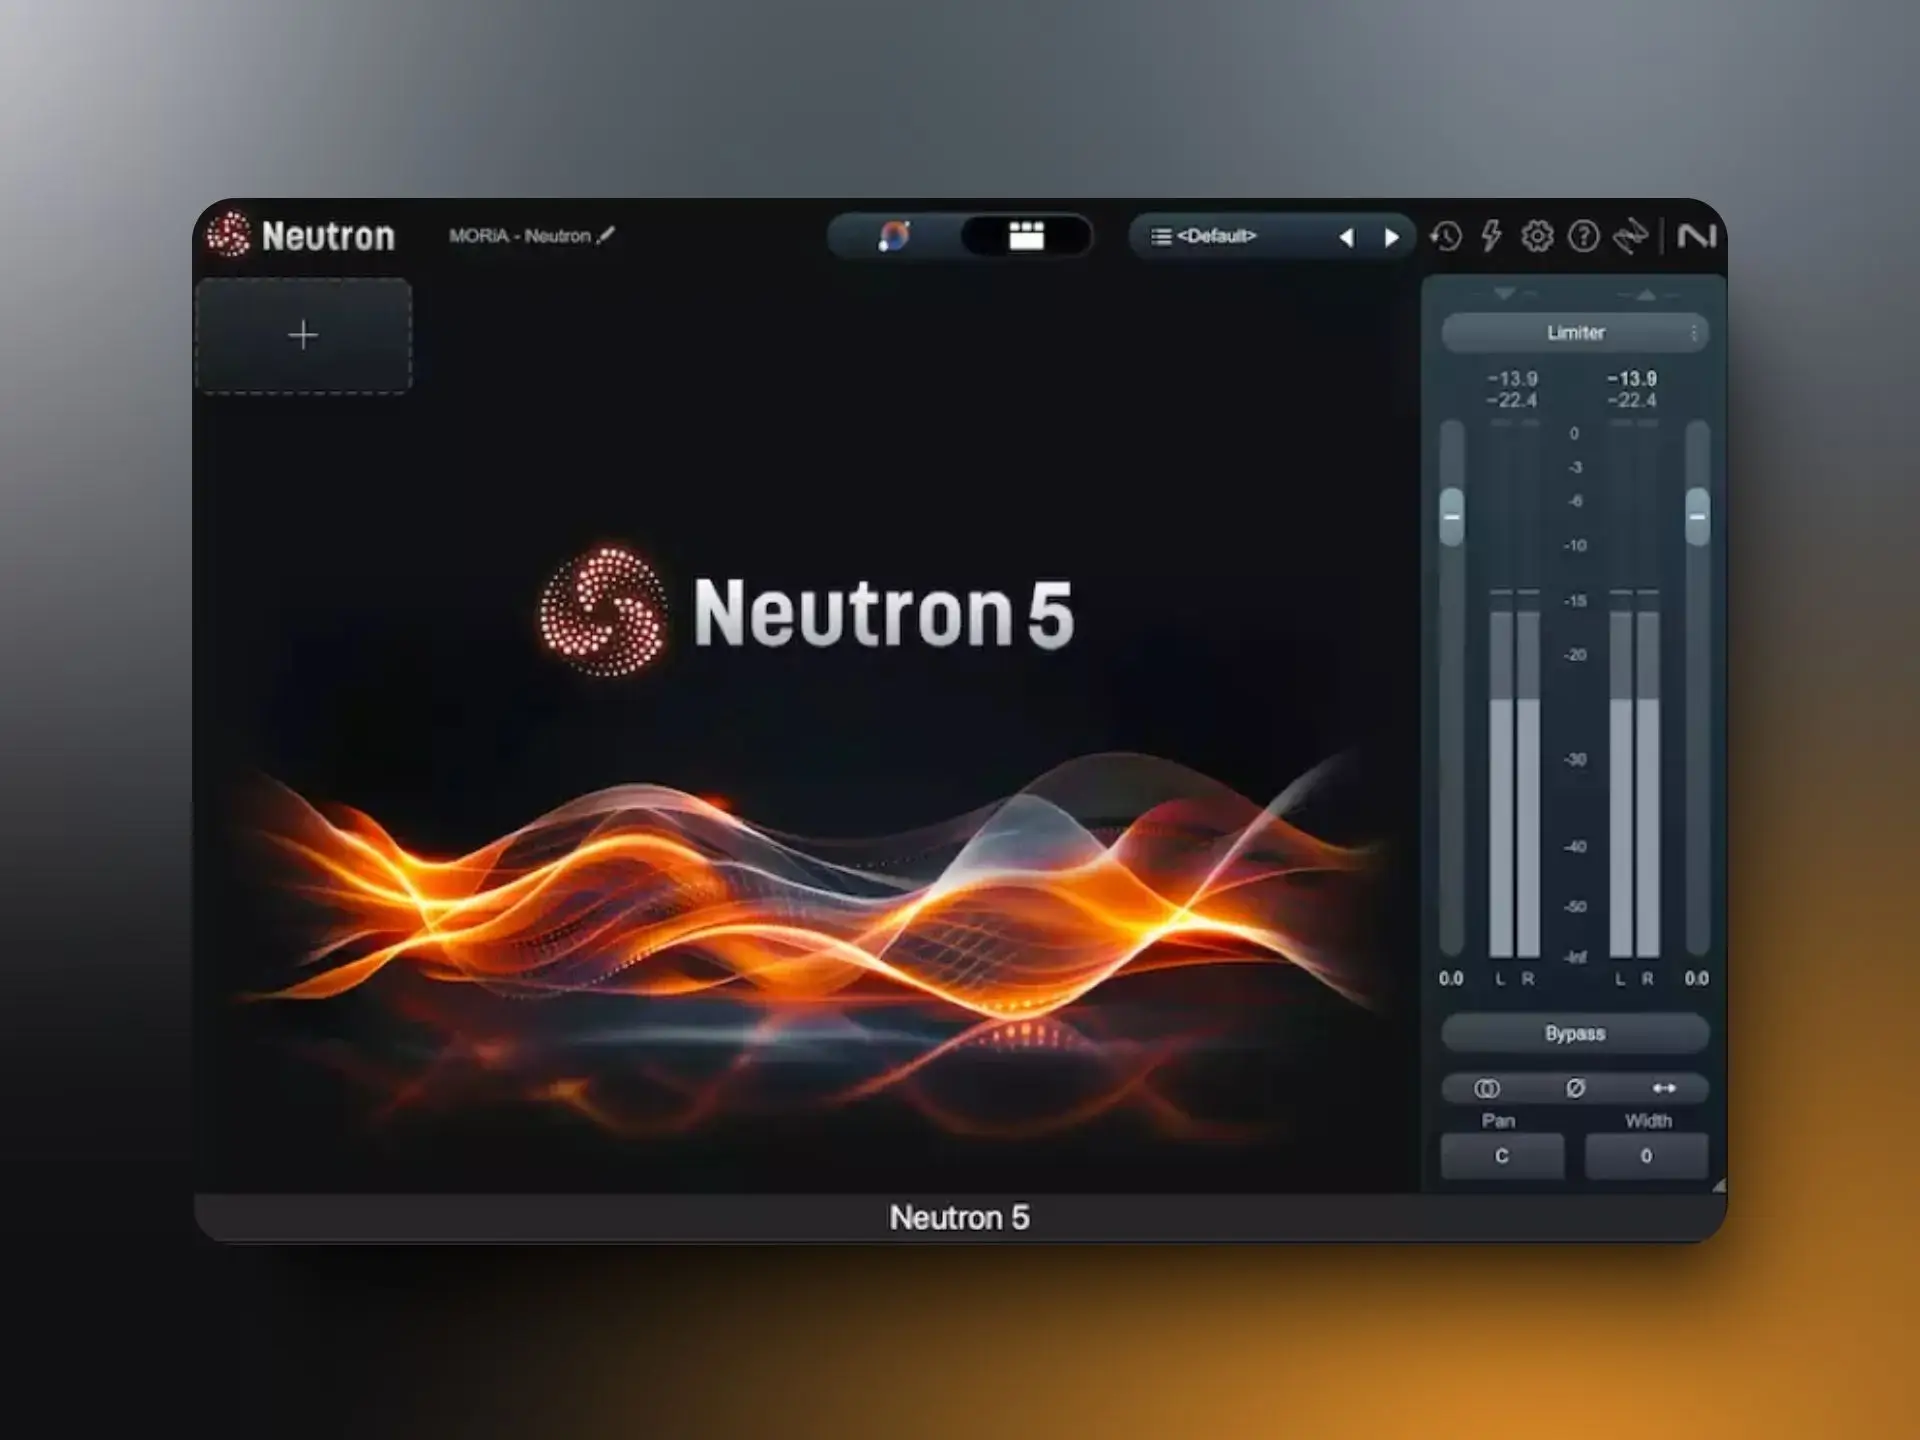Click the next preset arrow
Image resolution: width=1920 pixels, height=1440 pixels.
tap(1392, 237)
